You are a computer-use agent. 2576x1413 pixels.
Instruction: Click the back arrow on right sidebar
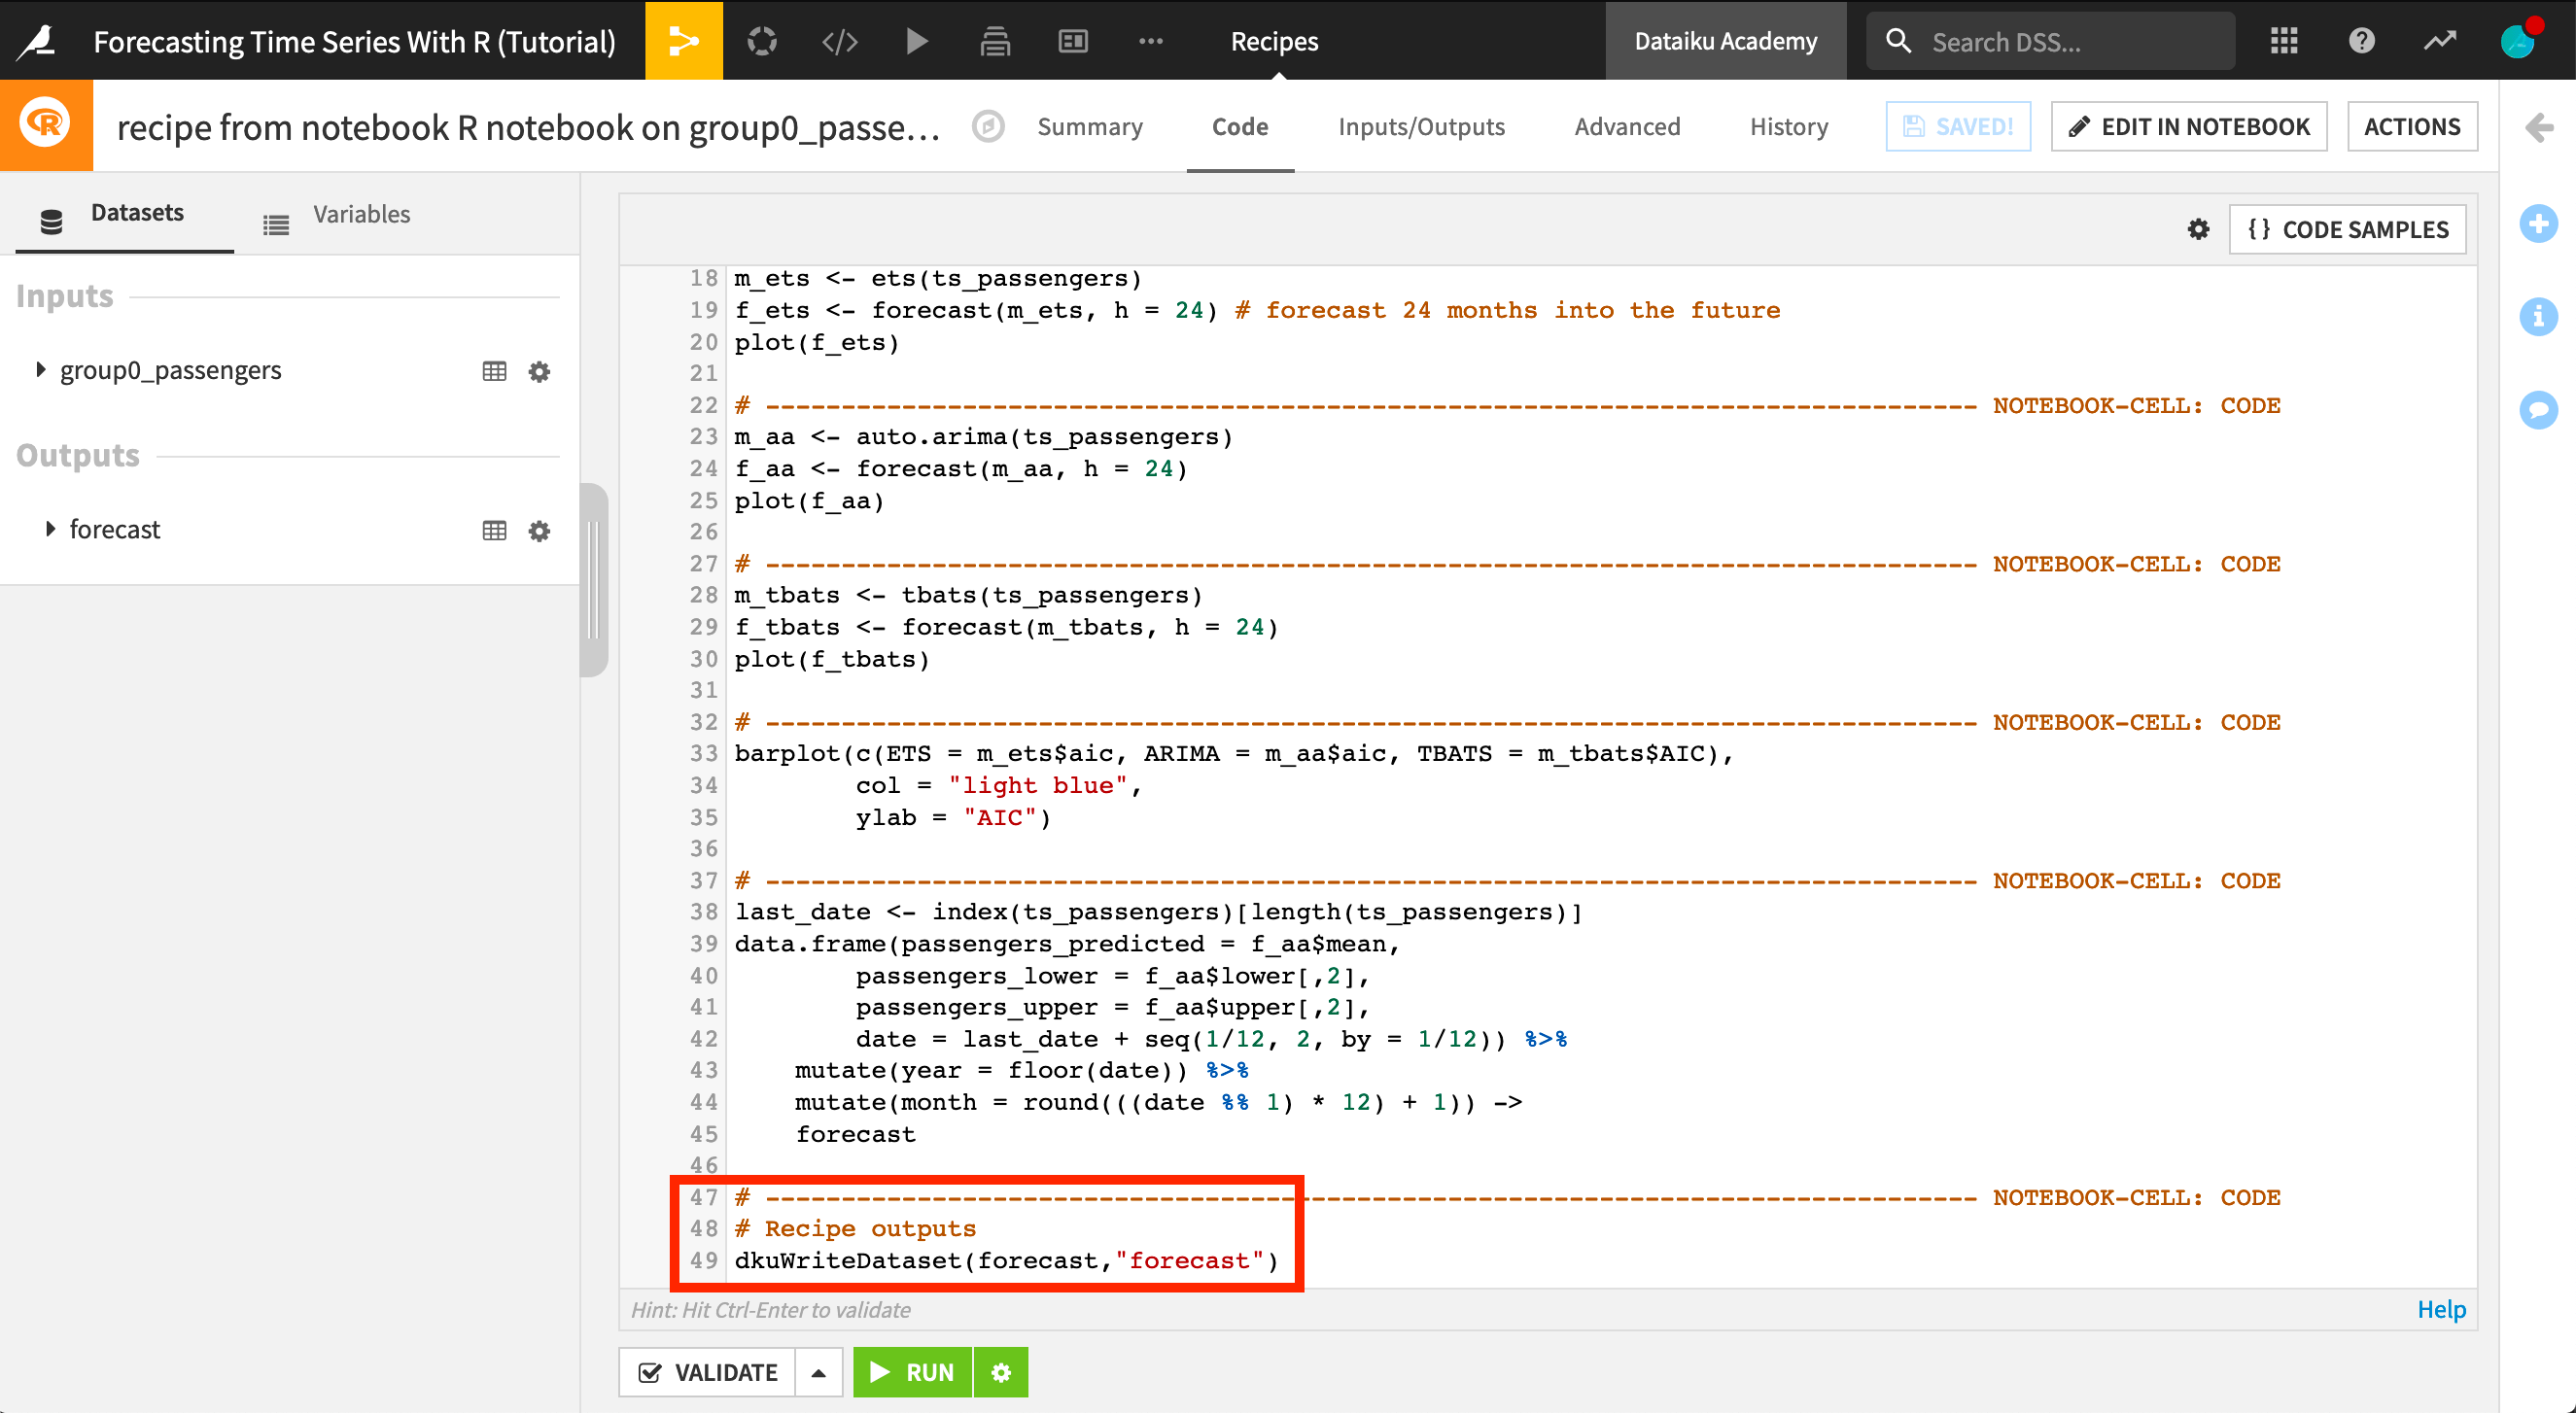click(2538, 127)
